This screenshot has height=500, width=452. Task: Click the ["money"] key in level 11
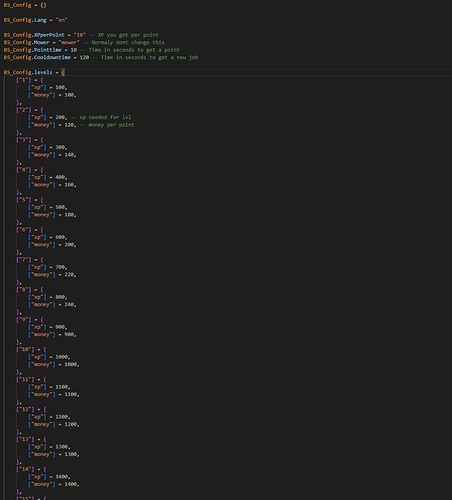[42, 394]
